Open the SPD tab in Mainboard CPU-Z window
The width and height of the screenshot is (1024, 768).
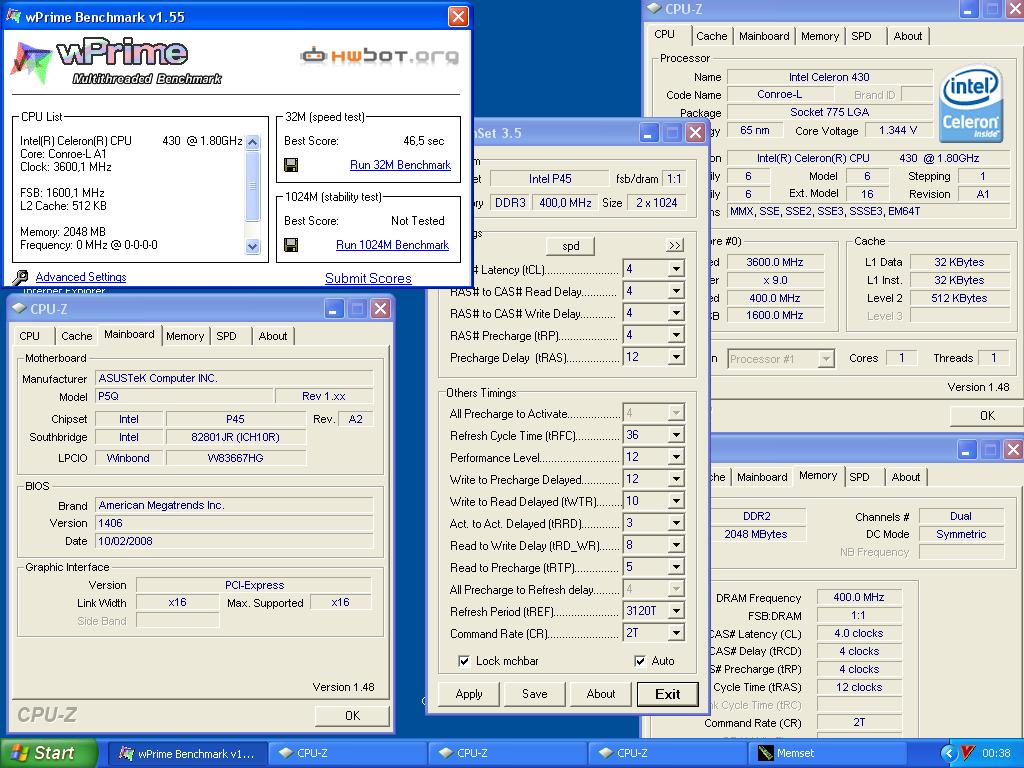click(227, 336)
